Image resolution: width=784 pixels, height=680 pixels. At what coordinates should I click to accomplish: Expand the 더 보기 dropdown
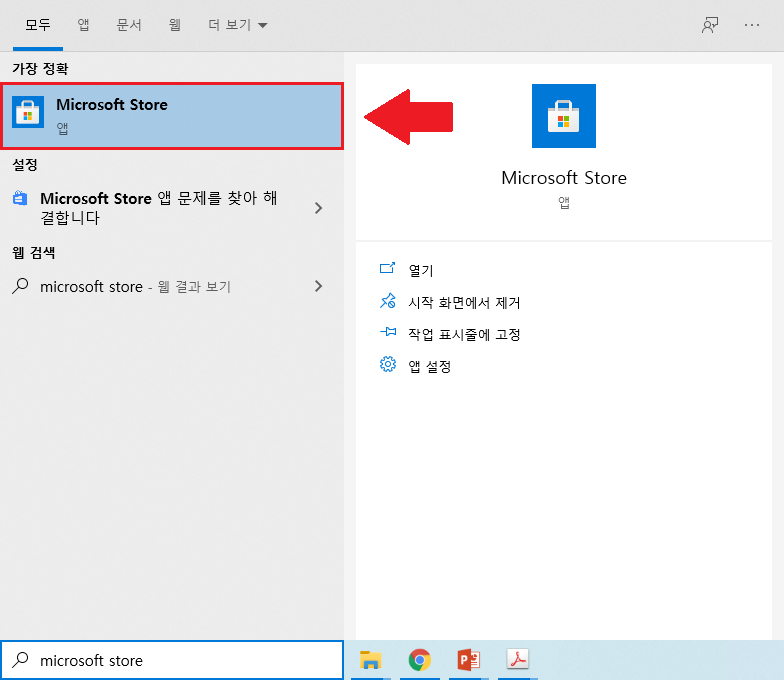pos(238,25)
